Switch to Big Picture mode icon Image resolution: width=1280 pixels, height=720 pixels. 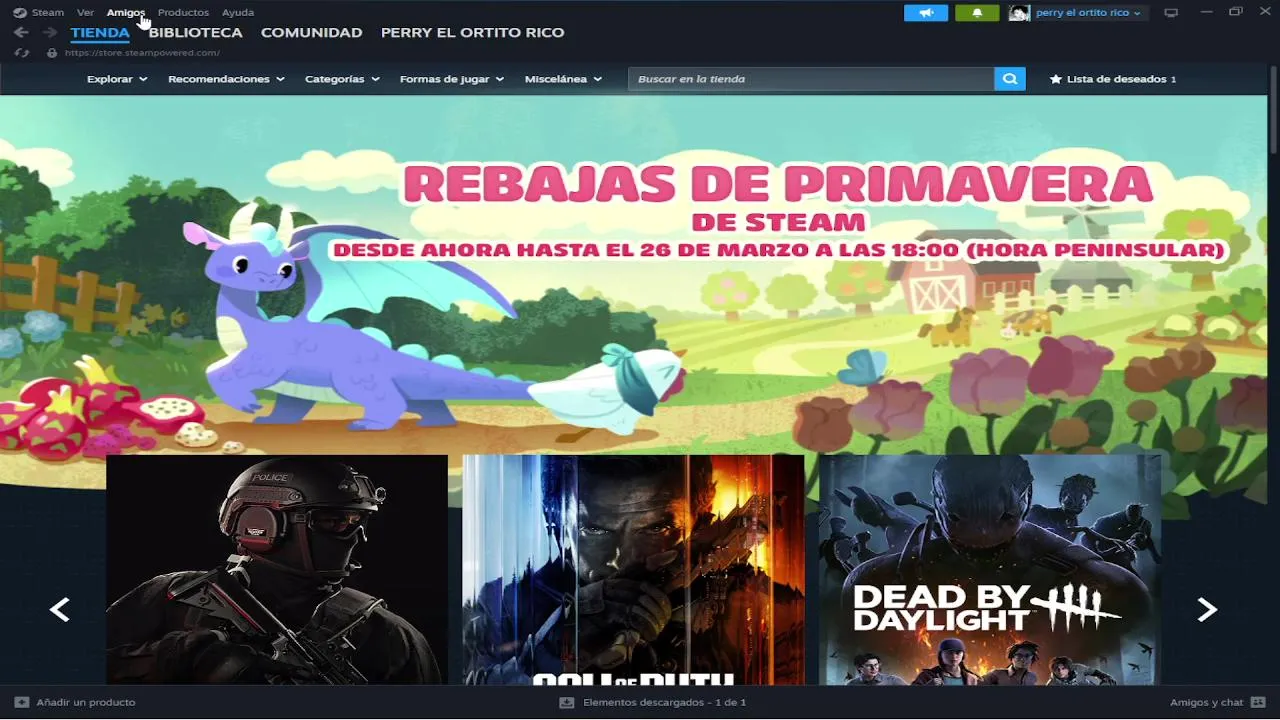(1171, 13)
